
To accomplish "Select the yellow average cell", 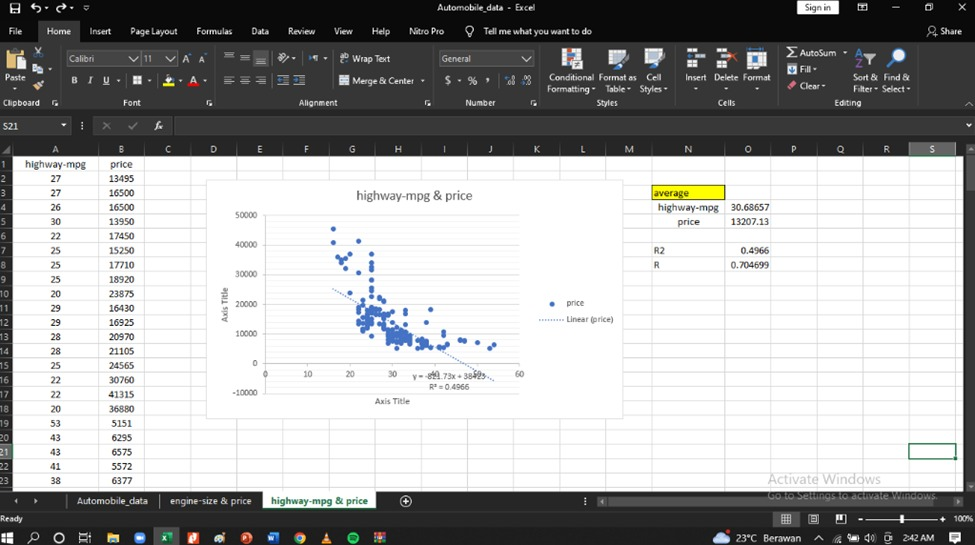I will (688, 193).
